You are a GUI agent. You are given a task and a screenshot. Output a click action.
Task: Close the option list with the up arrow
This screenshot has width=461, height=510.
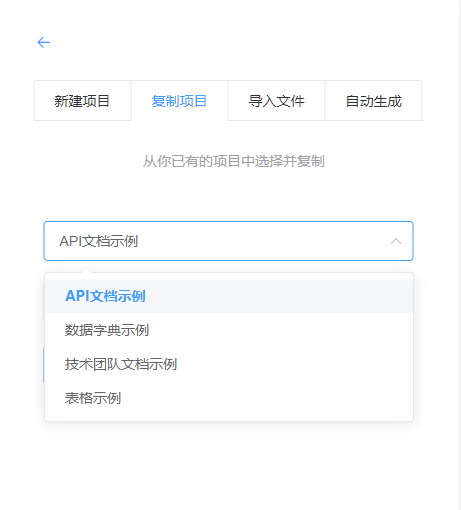click(x=396, y=241)
